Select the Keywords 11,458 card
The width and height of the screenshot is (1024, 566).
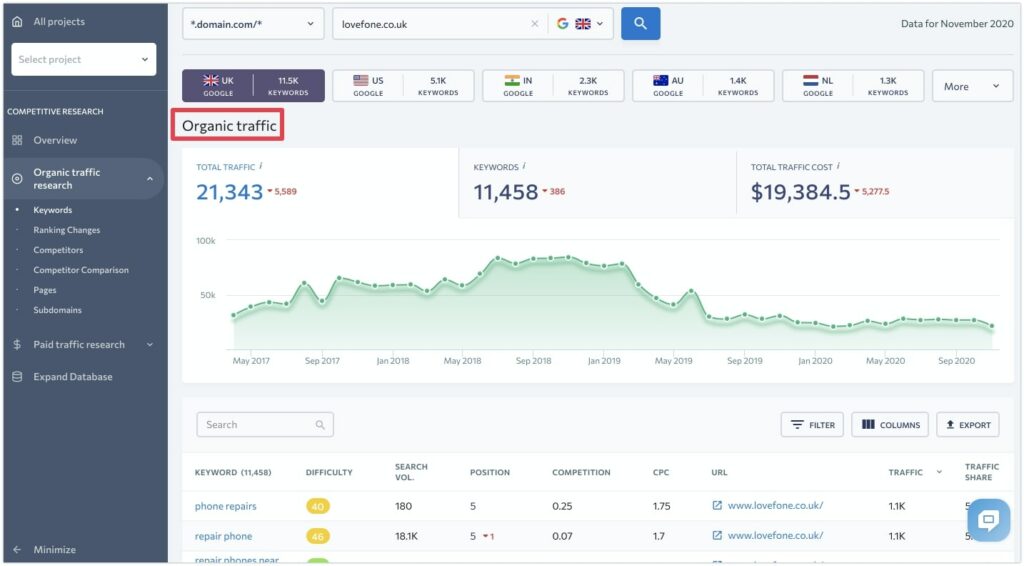[x=598, y=182]
